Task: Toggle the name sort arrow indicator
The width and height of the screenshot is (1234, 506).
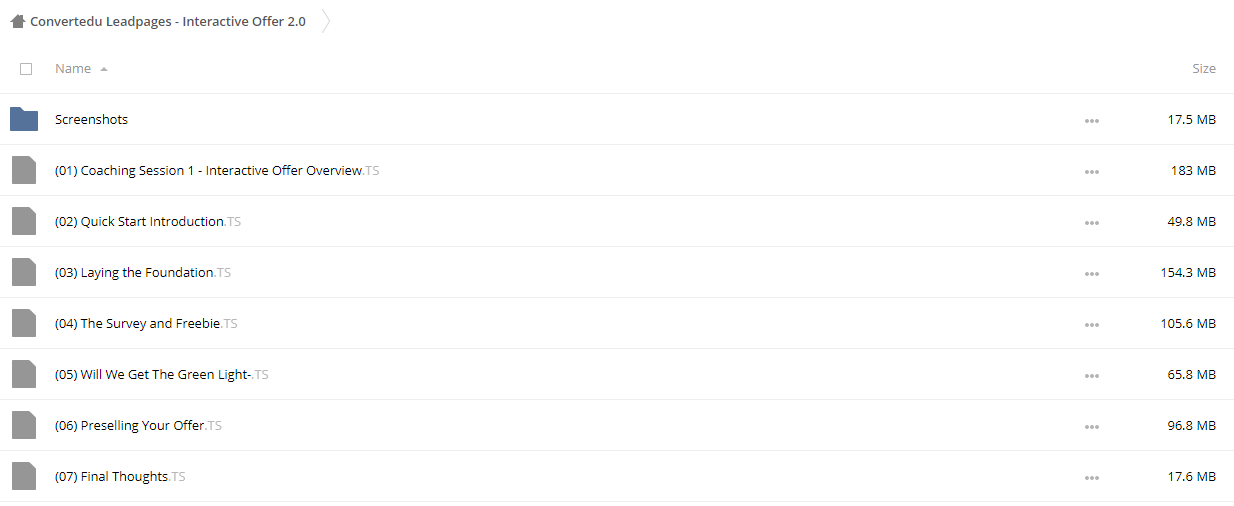Action: (104, 69)
